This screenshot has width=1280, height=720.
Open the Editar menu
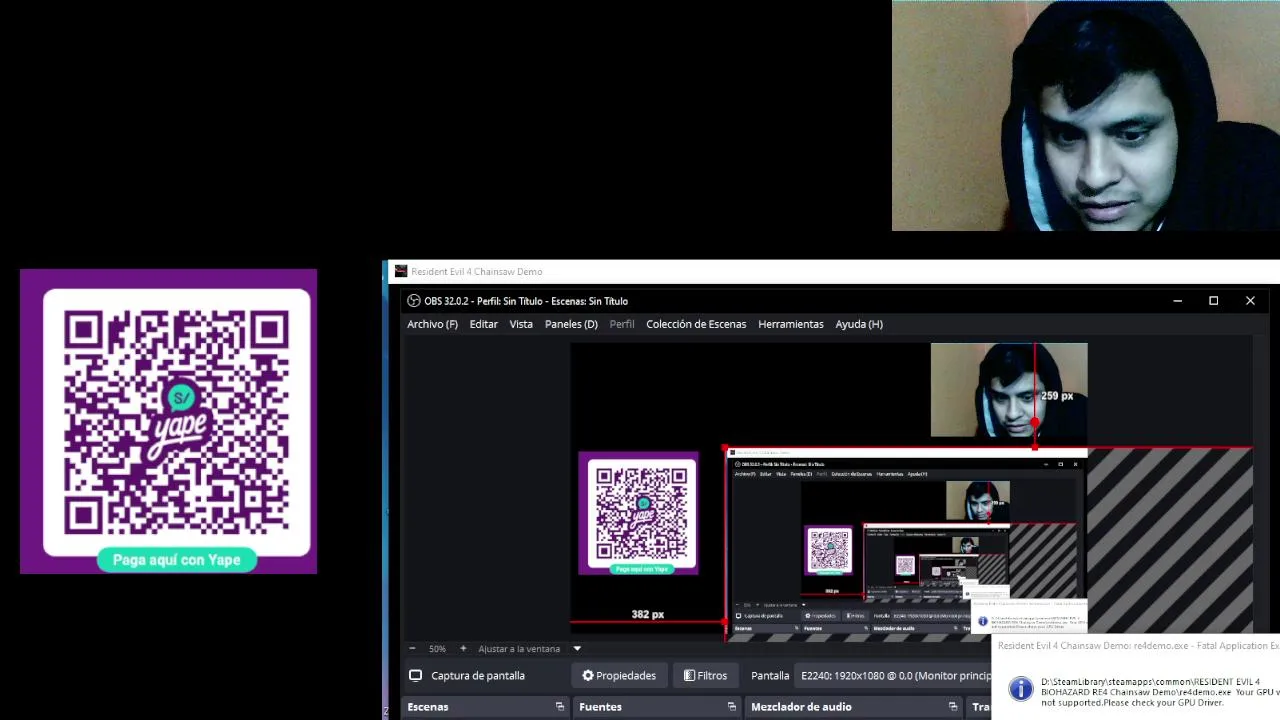[484, 324]
